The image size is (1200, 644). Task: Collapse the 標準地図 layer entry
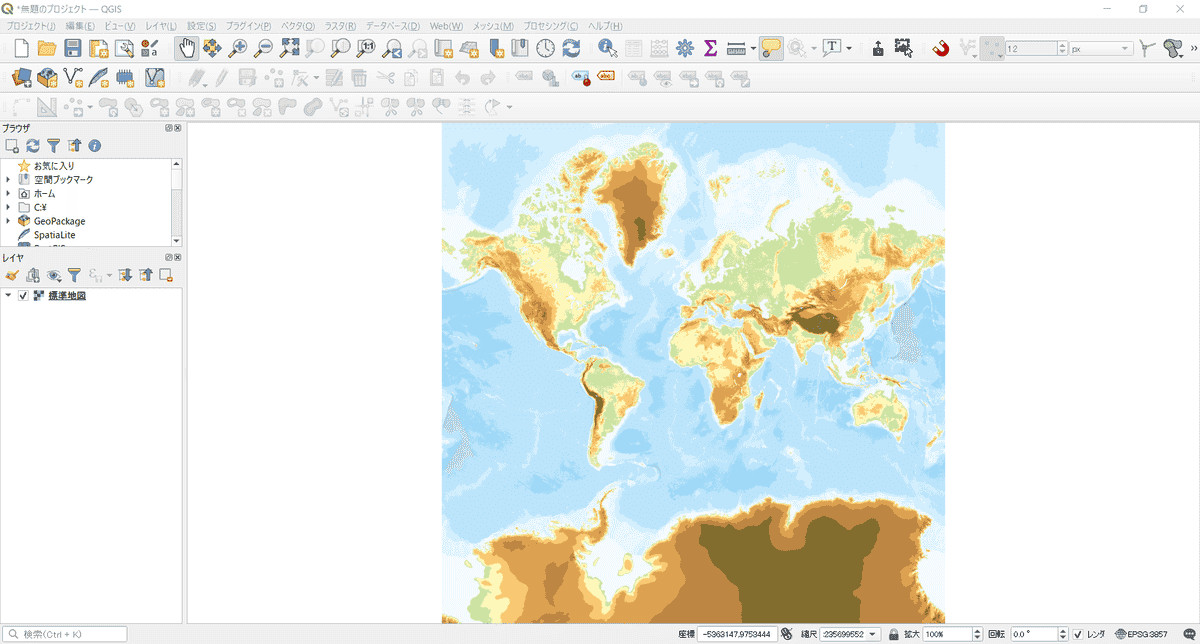[8, 296]
